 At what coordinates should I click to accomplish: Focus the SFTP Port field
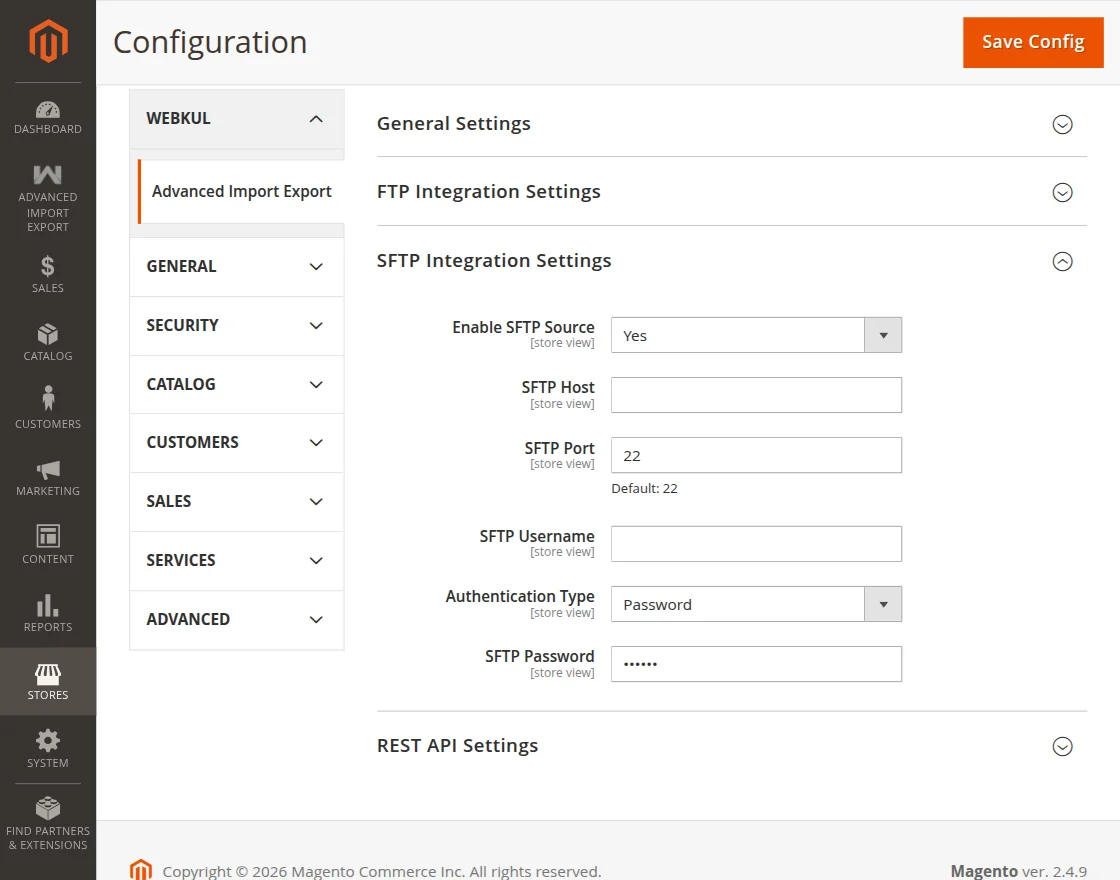point(756,455)
